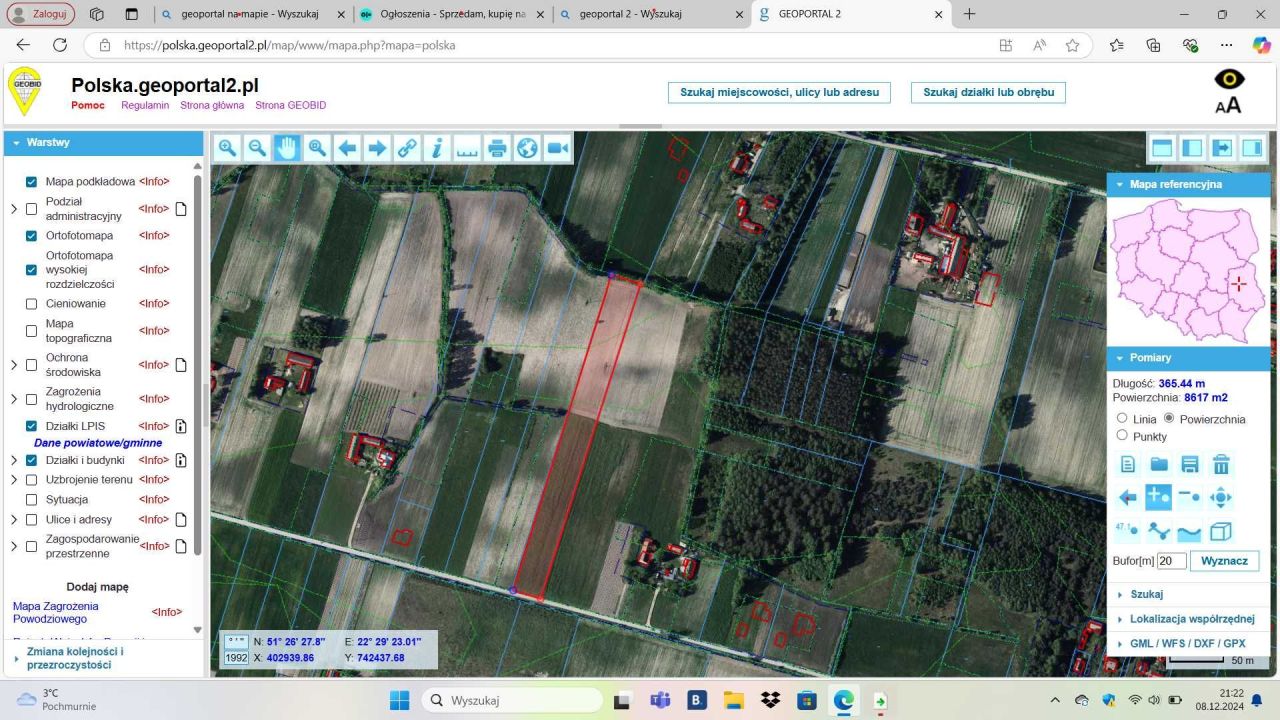Expand Podział administracyjny layer group
1280x720 pixels.
14,209
